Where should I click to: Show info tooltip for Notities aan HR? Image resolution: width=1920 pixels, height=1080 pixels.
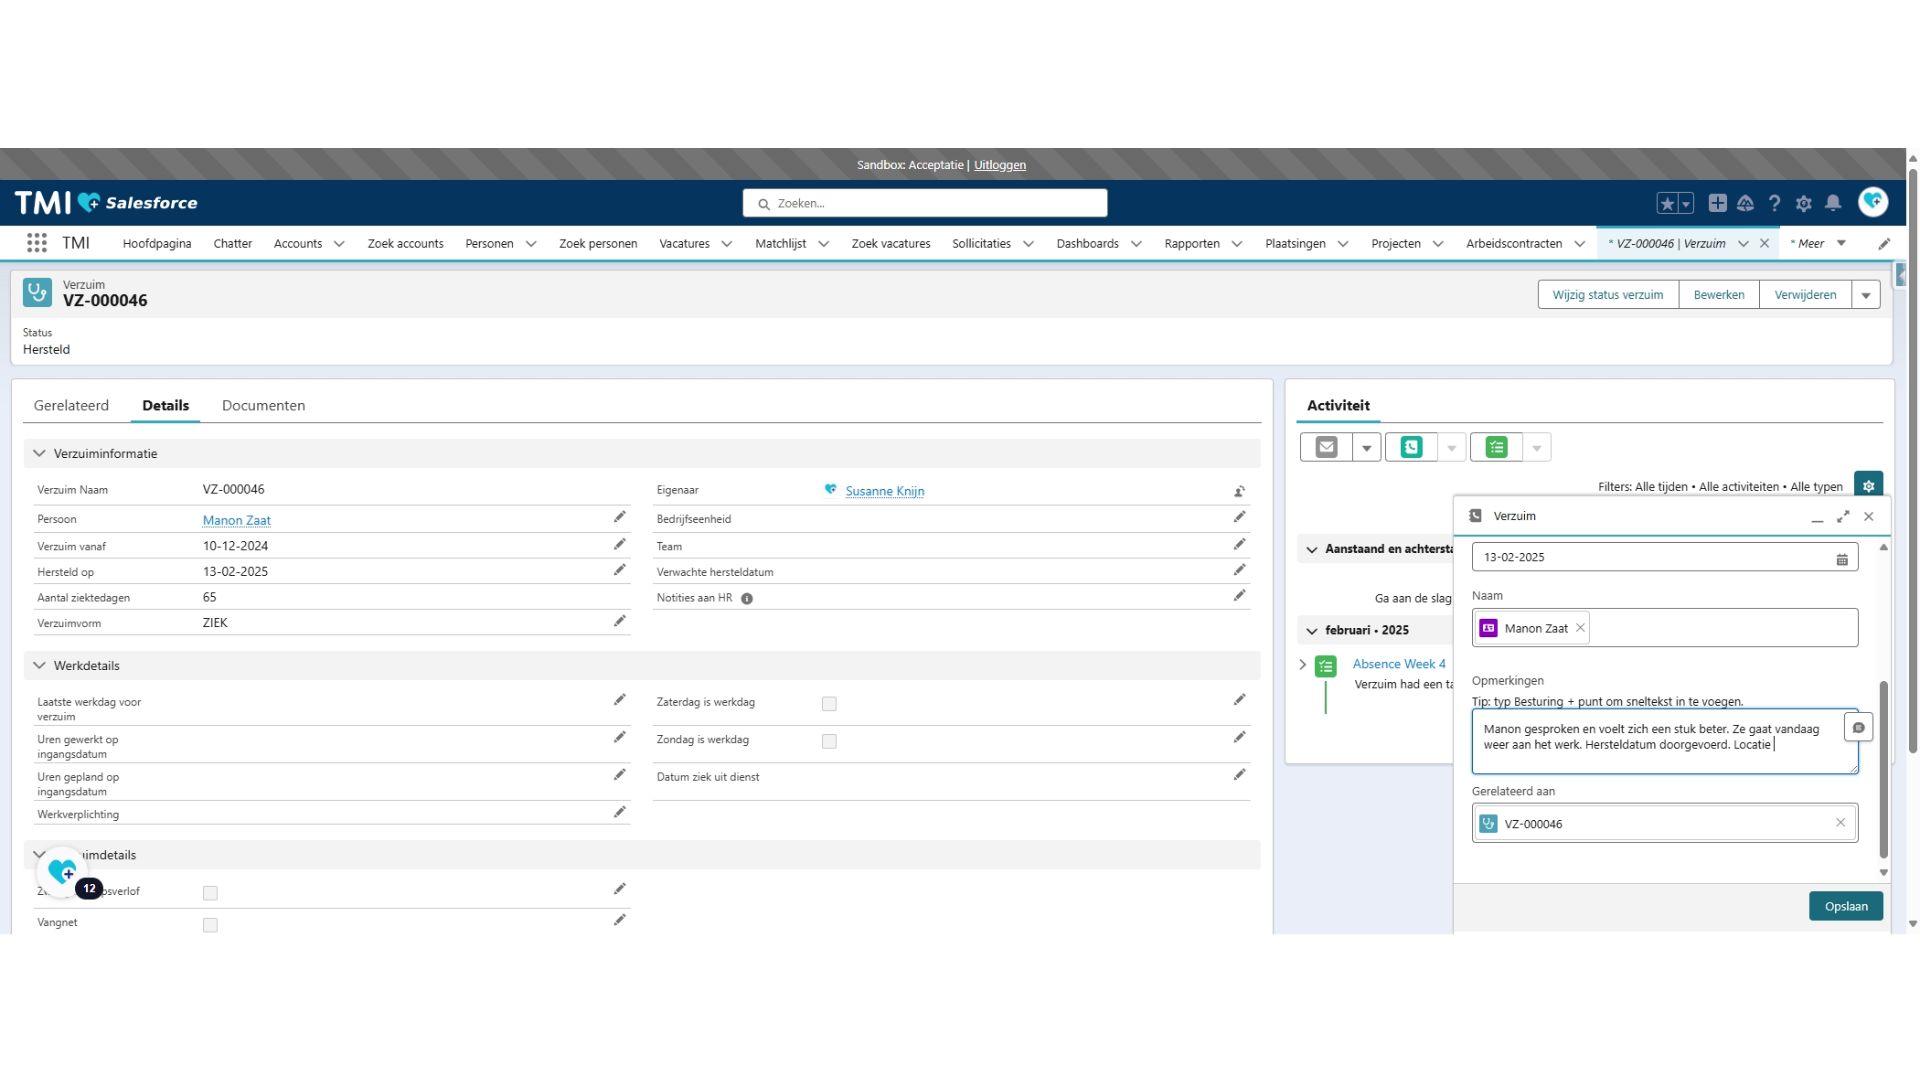click(747, 599)
